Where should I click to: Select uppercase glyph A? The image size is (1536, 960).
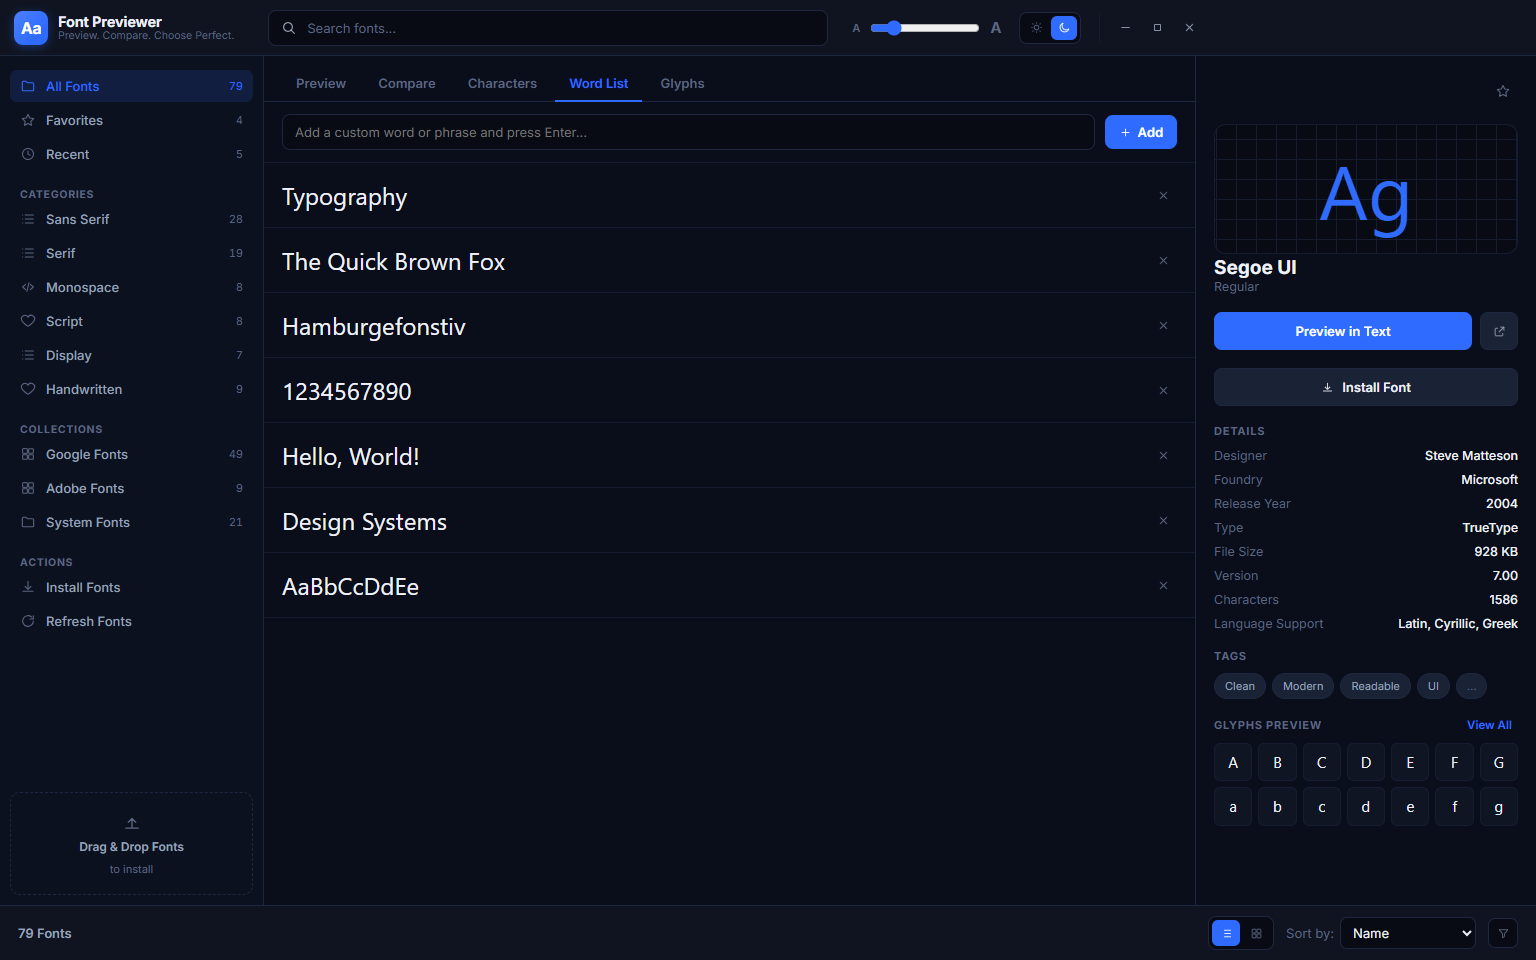point(1233,762)
